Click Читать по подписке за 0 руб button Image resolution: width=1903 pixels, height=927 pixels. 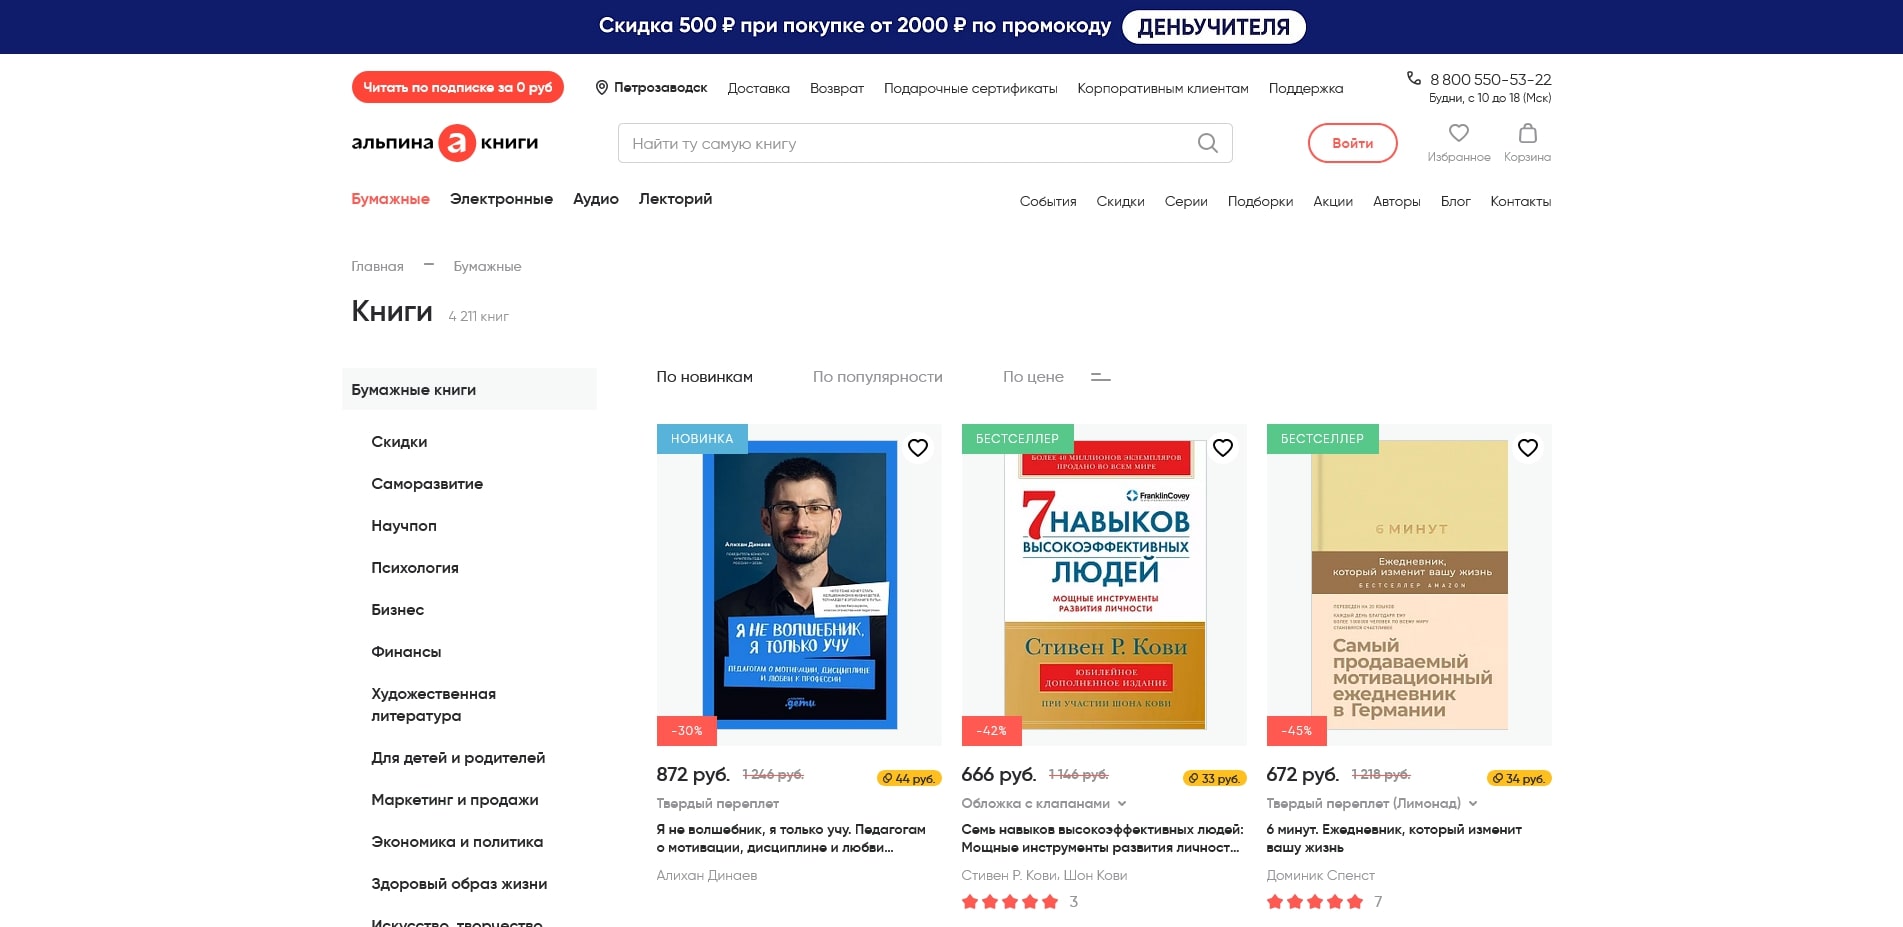click(x=457, y=87)
